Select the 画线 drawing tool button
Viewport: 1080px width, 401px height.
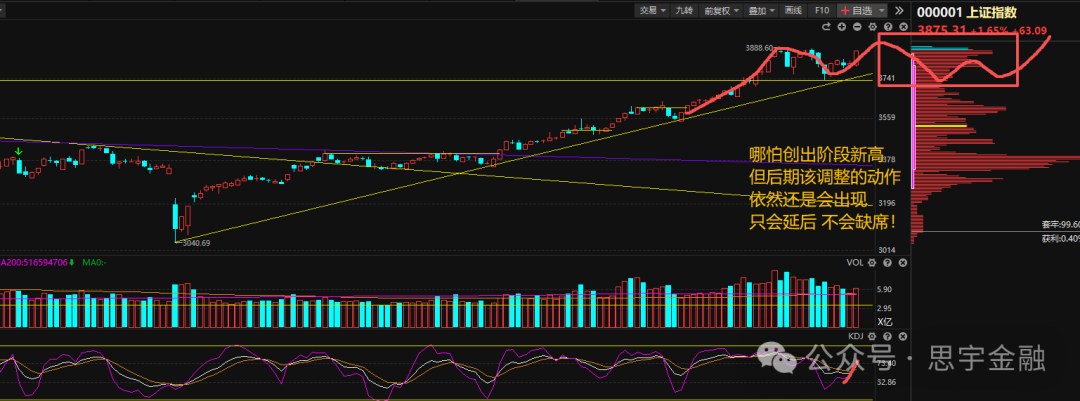[793, 10]
